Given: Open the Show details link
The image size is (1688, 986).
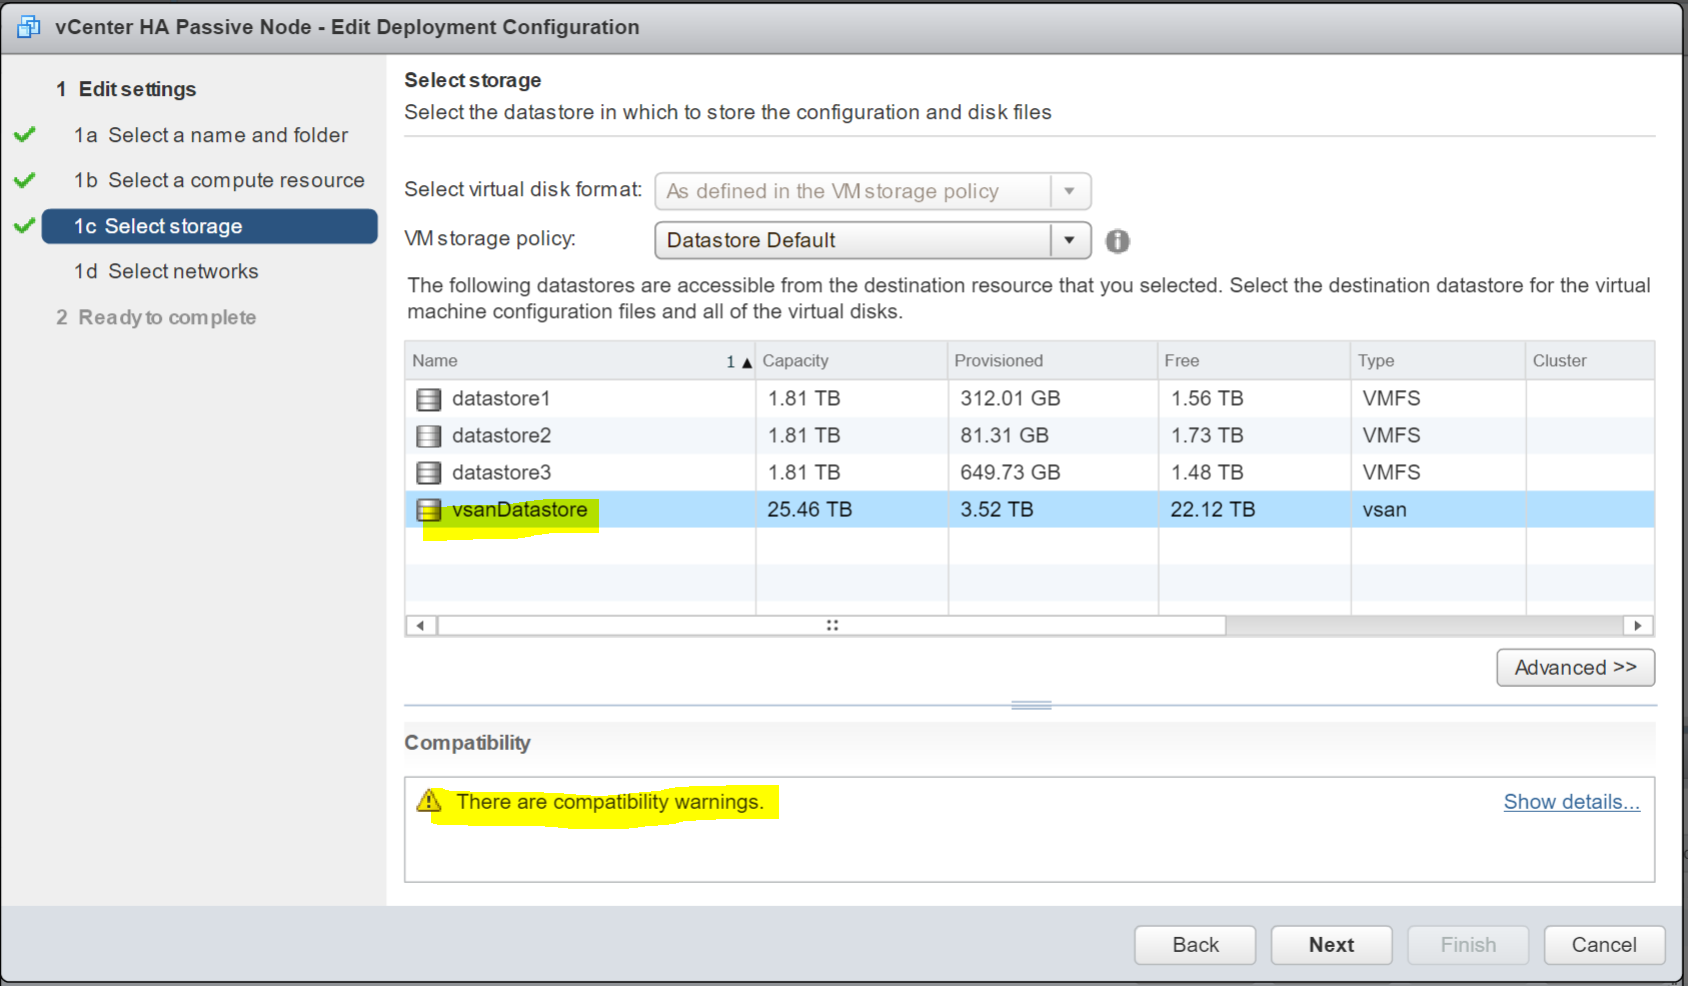Looking at the screenshot, I should click(x=1571, y=801).
